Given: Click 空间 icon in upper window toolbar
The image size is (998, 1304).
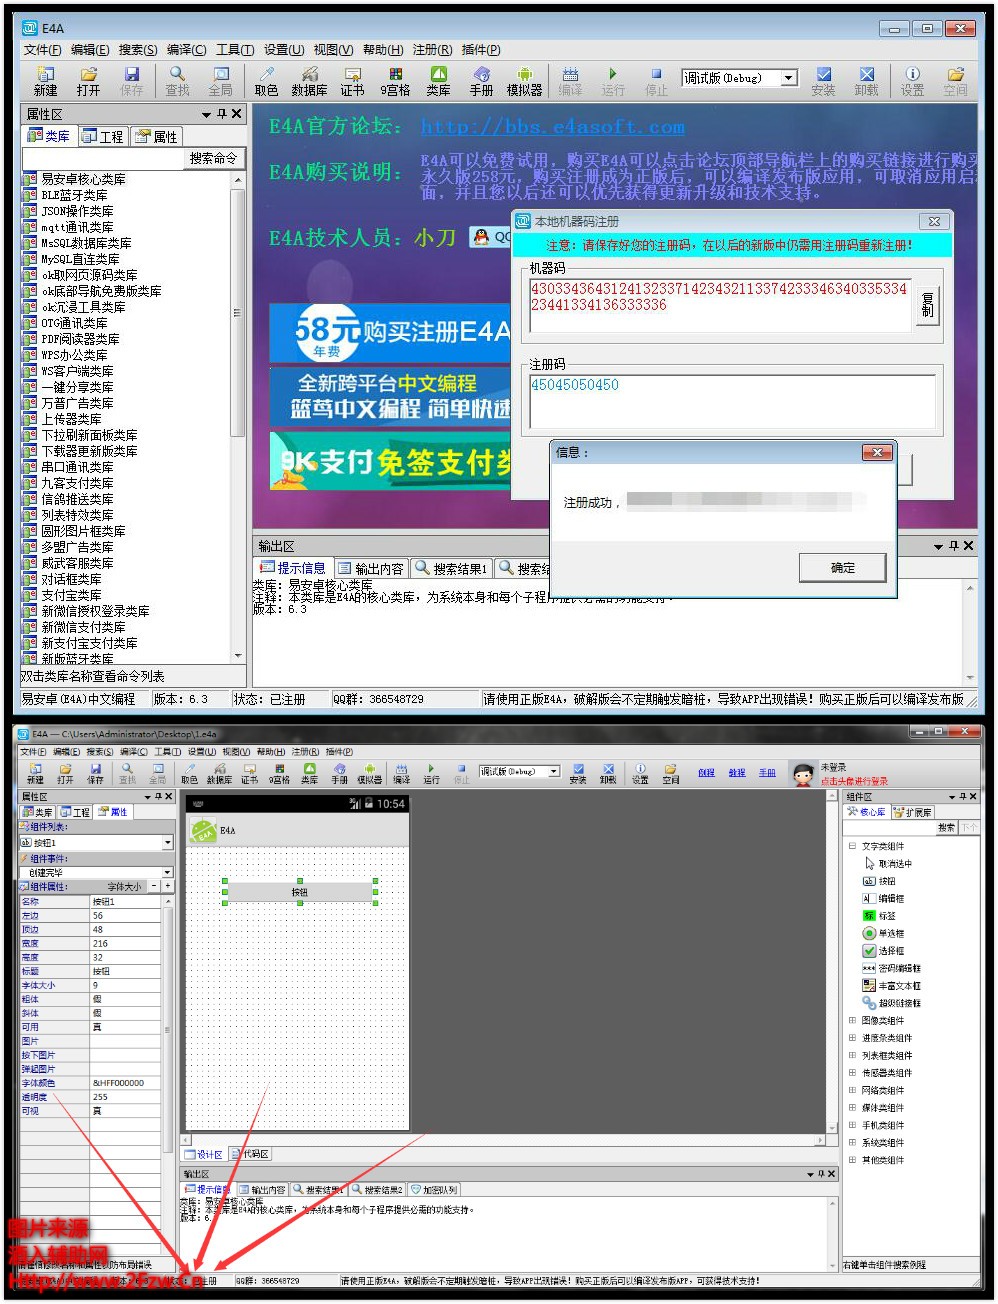Looking at the screenshot, I should coord(955,81).
